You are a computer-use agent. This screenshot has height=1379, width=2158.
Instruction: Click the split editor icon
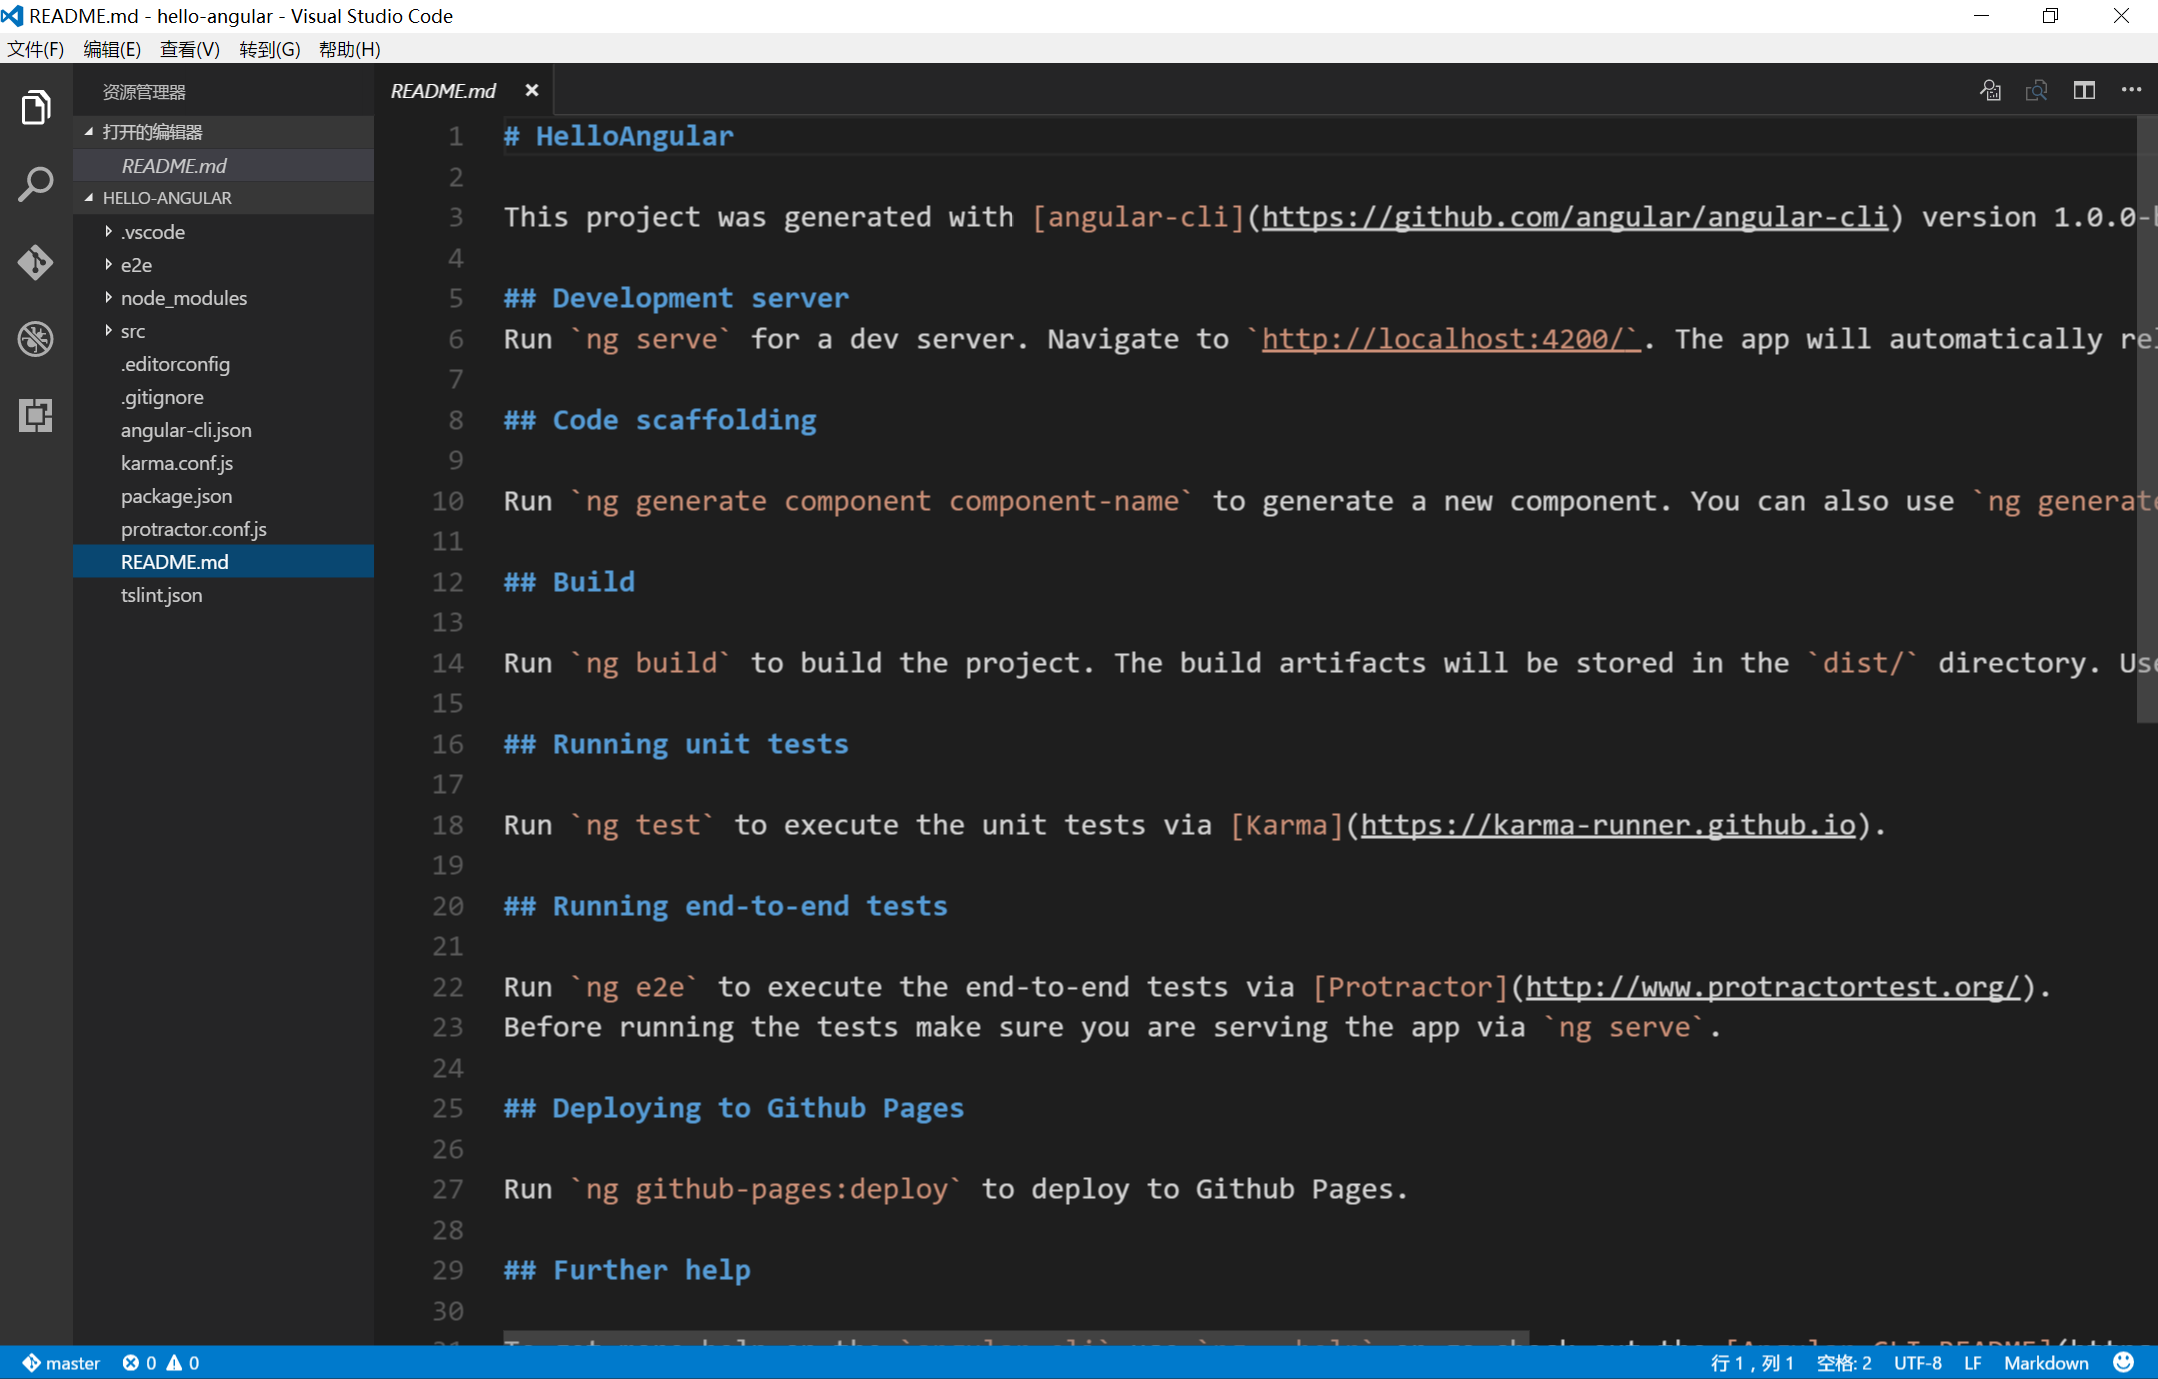click(x=2084, y=91)
